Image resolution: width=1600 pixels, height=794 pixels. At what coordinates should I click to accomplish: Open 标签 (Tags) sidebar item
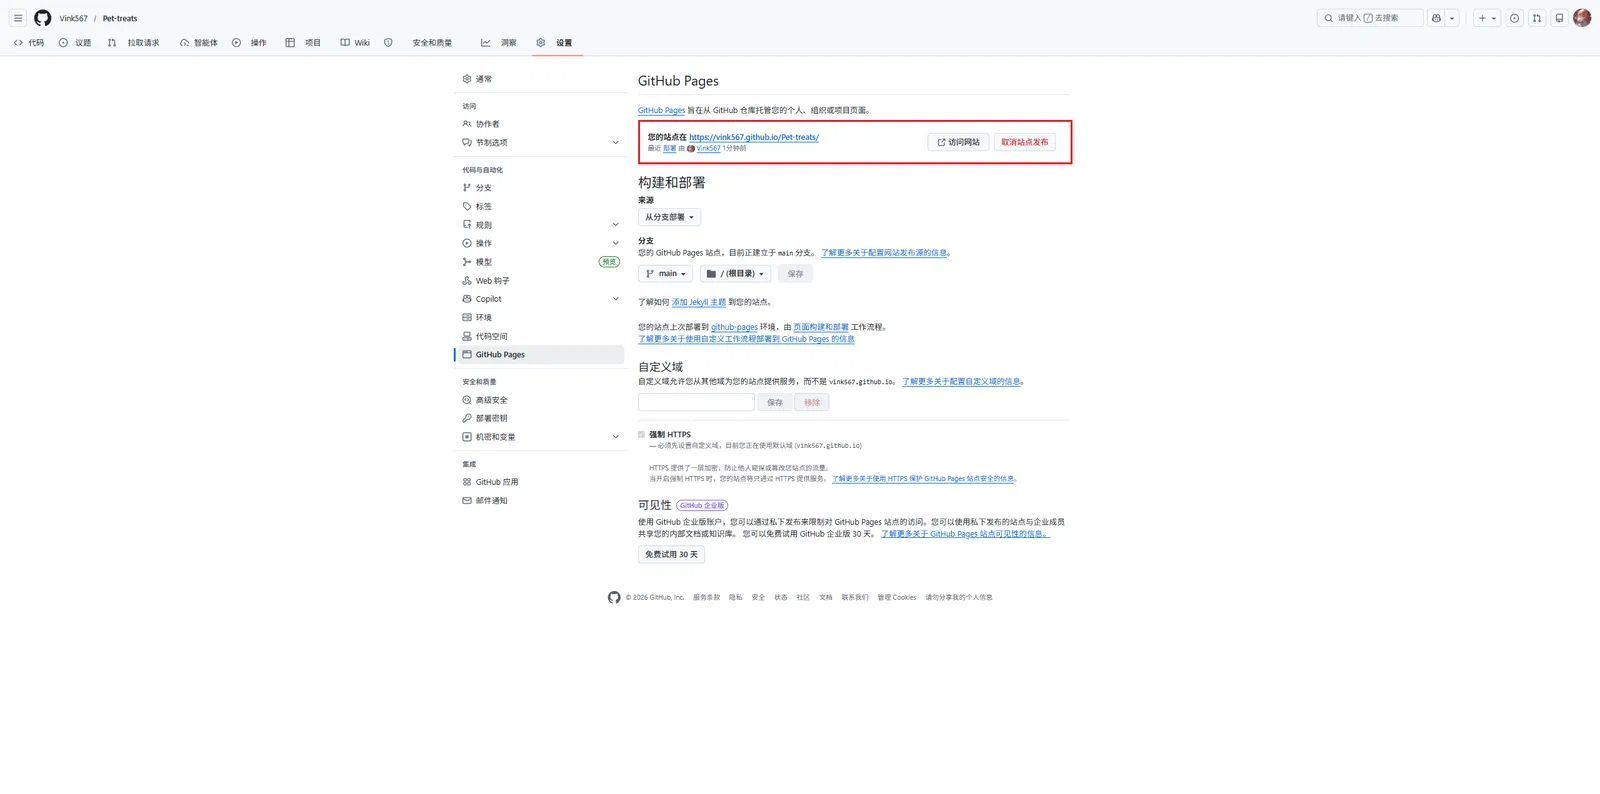(x=540, y=206)
